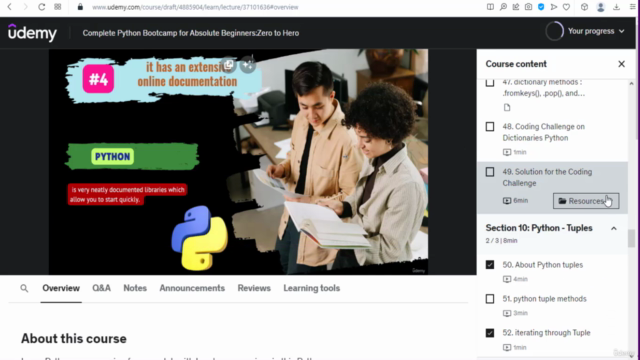Open the browser tab grid icon
The image size is (640, 360).
(58, 7)
